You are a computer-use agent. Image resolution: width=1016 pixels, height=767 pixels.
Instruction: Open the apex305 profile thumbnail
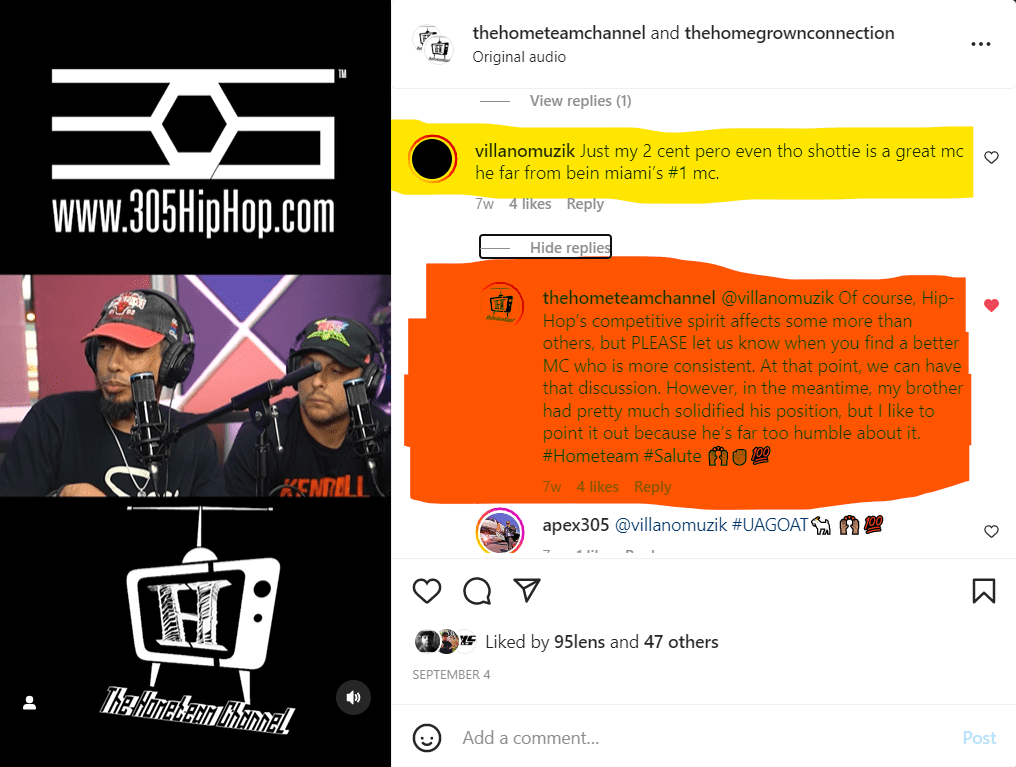500,531
